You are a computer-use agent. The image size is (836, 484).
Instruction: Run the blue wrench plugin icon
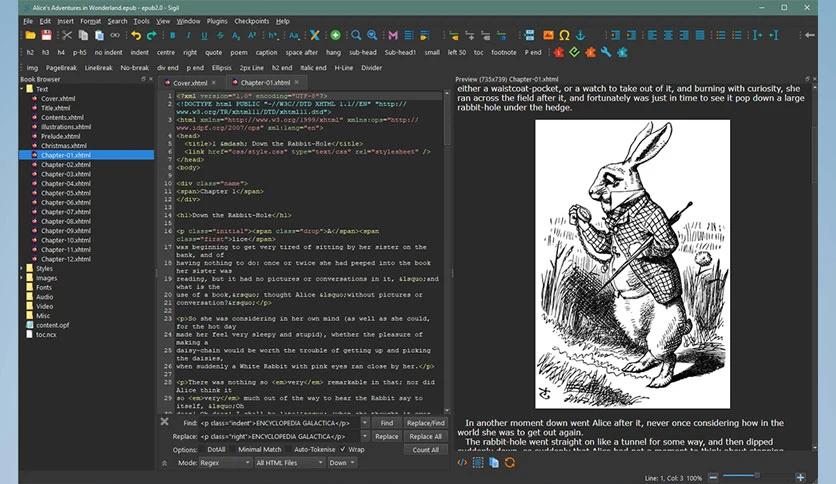[606, 52]
